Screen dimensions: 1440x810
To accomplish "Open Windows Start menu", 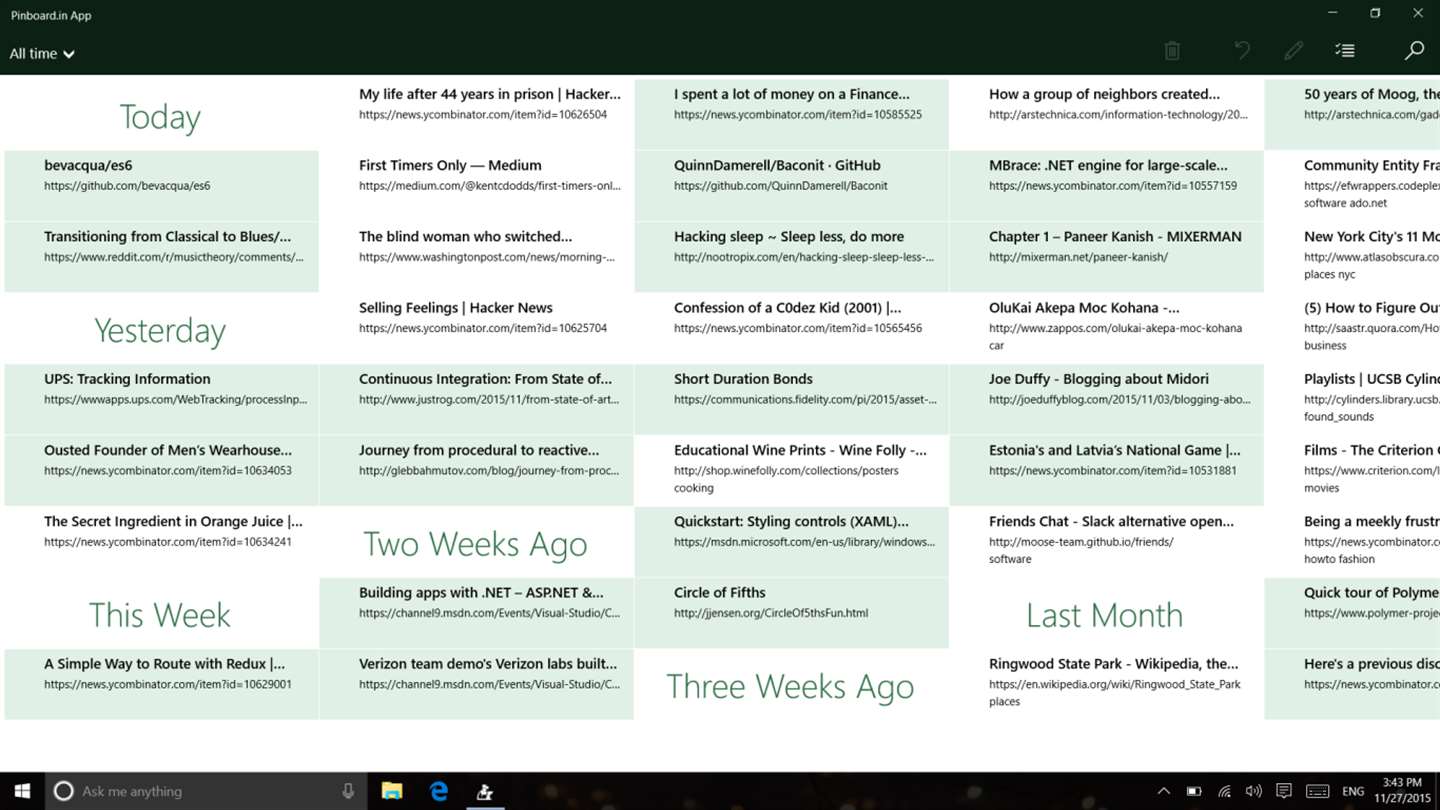I will [x=22, y=791].
